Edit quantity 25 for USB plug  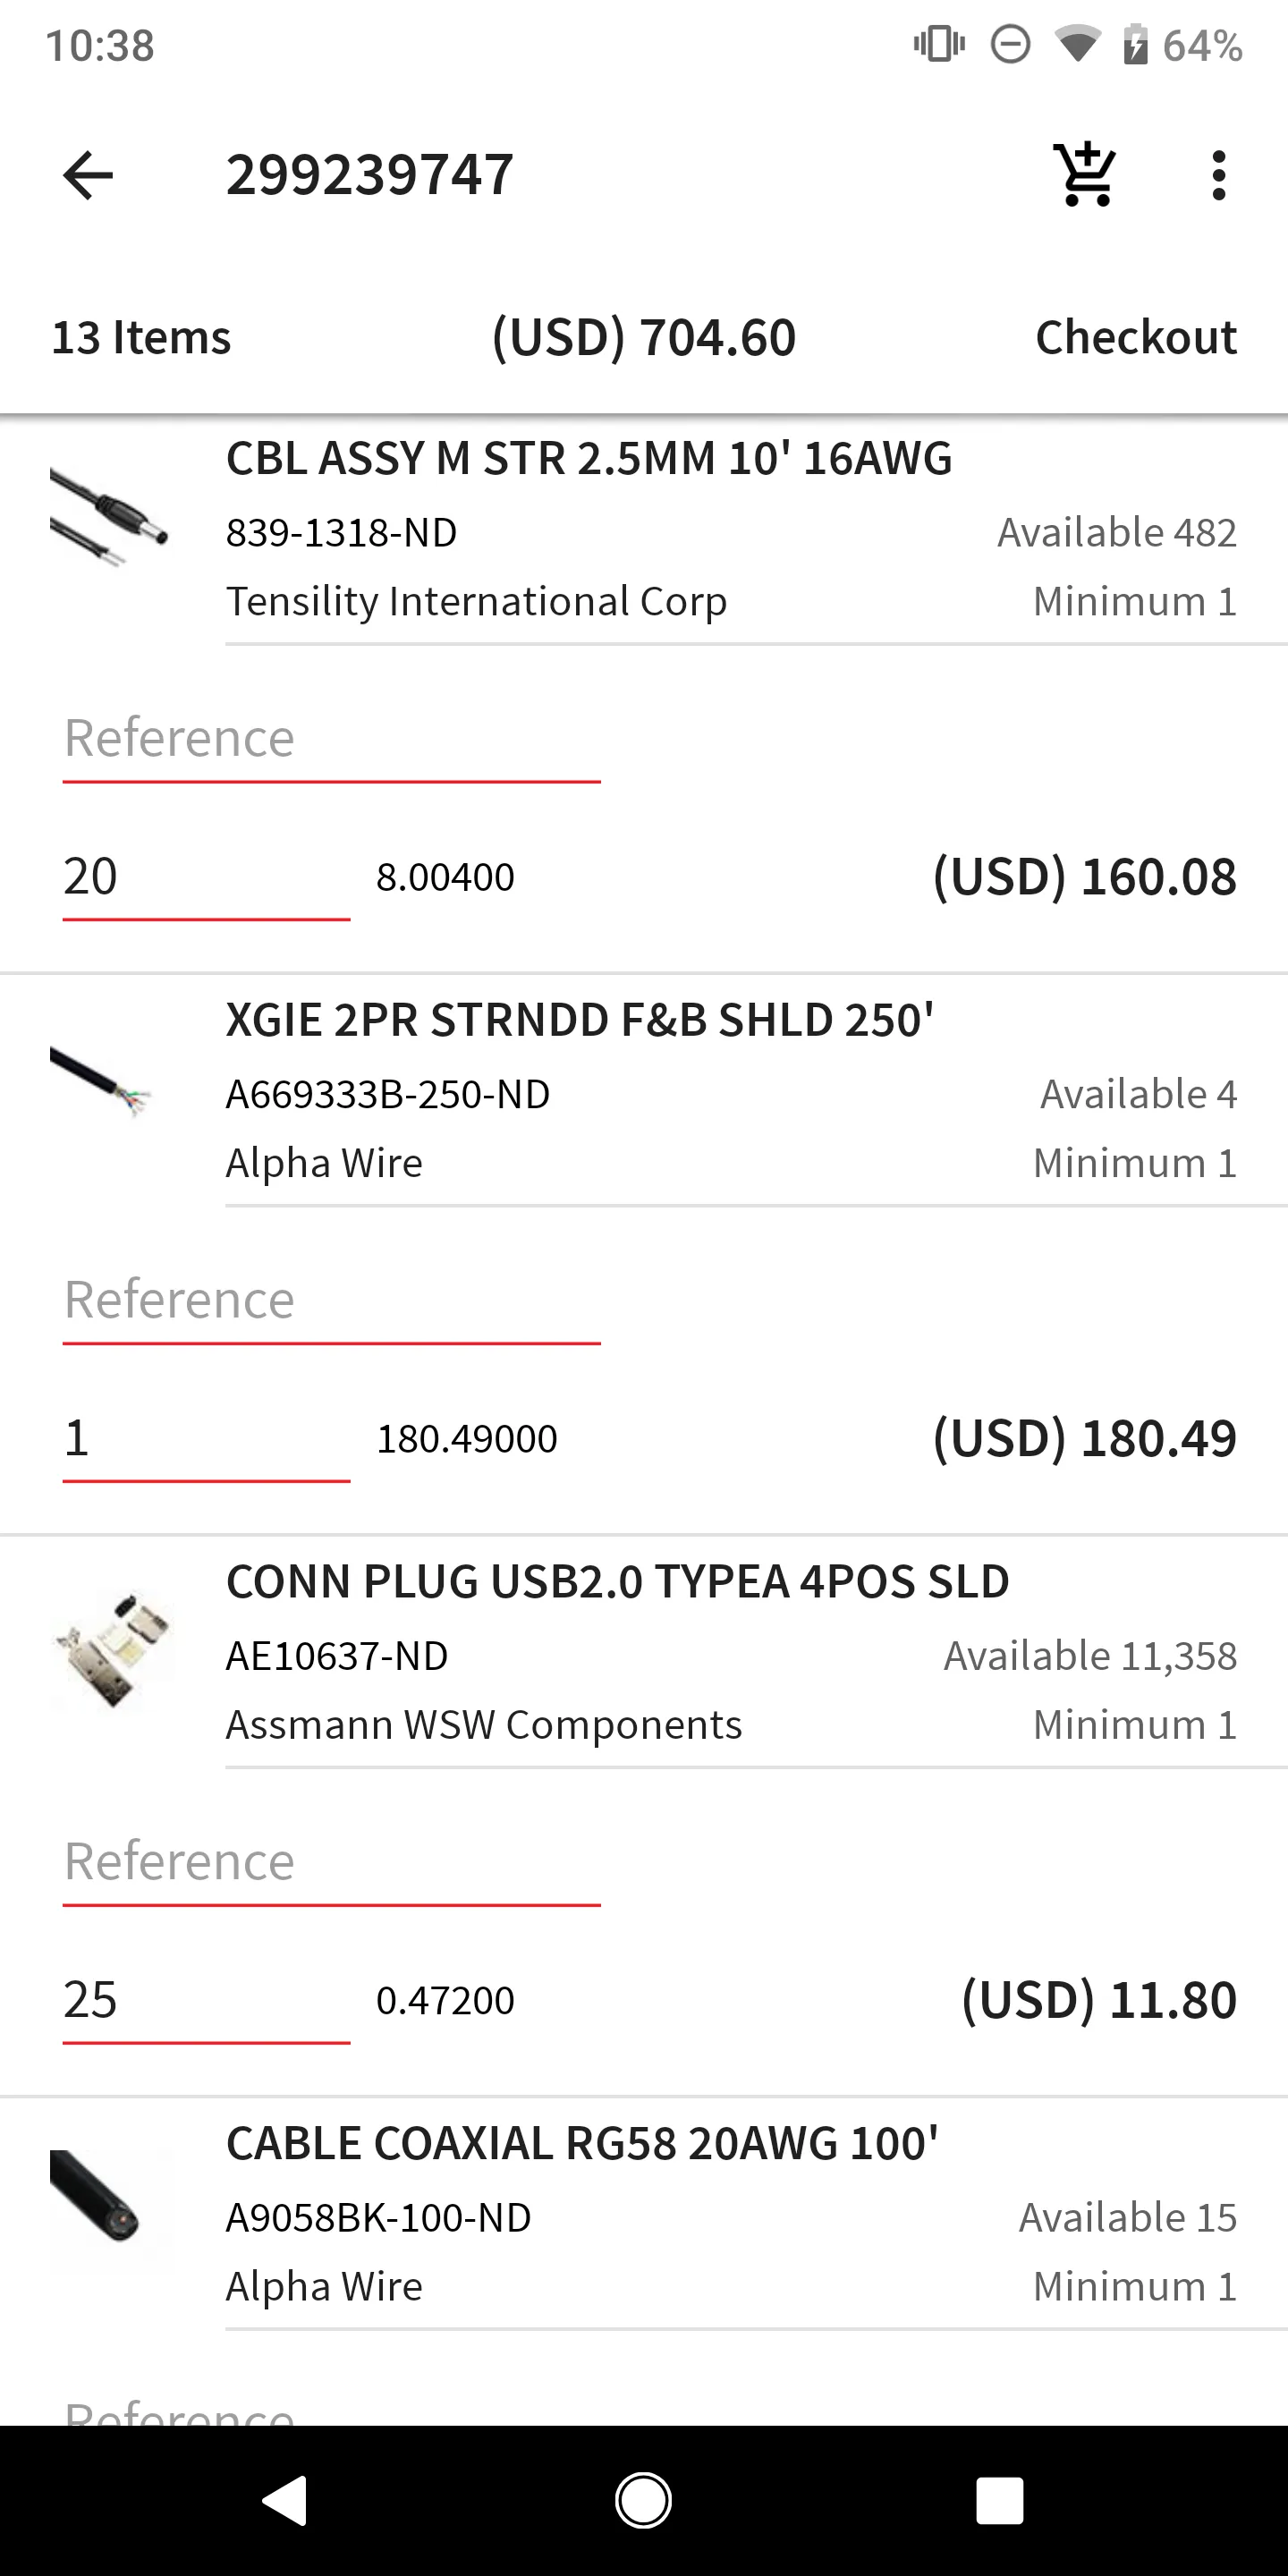pos(206,2003)
